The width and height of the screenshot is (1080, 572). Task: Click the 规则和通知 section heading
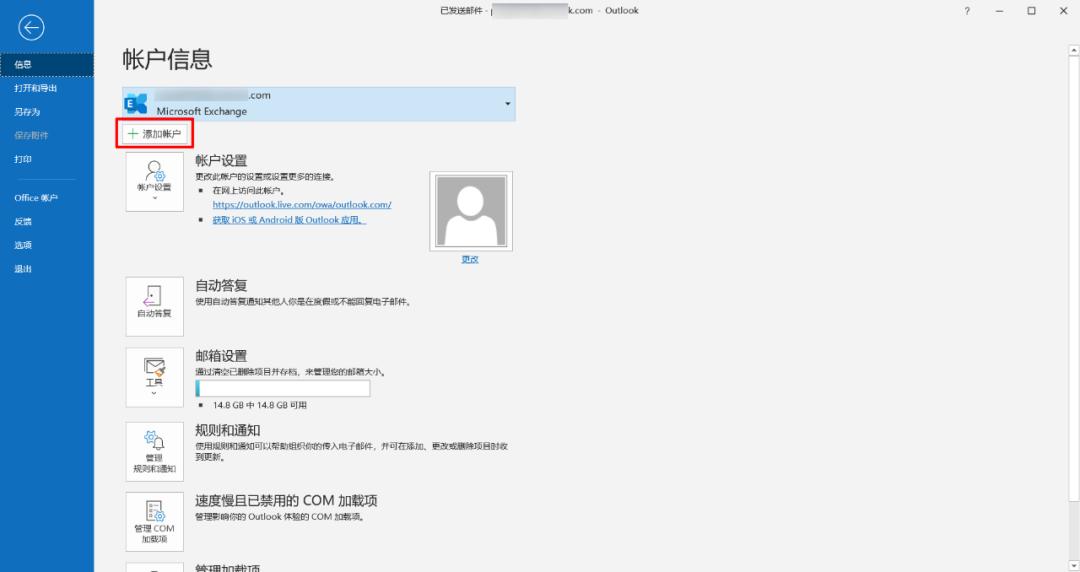click(227, 430)
